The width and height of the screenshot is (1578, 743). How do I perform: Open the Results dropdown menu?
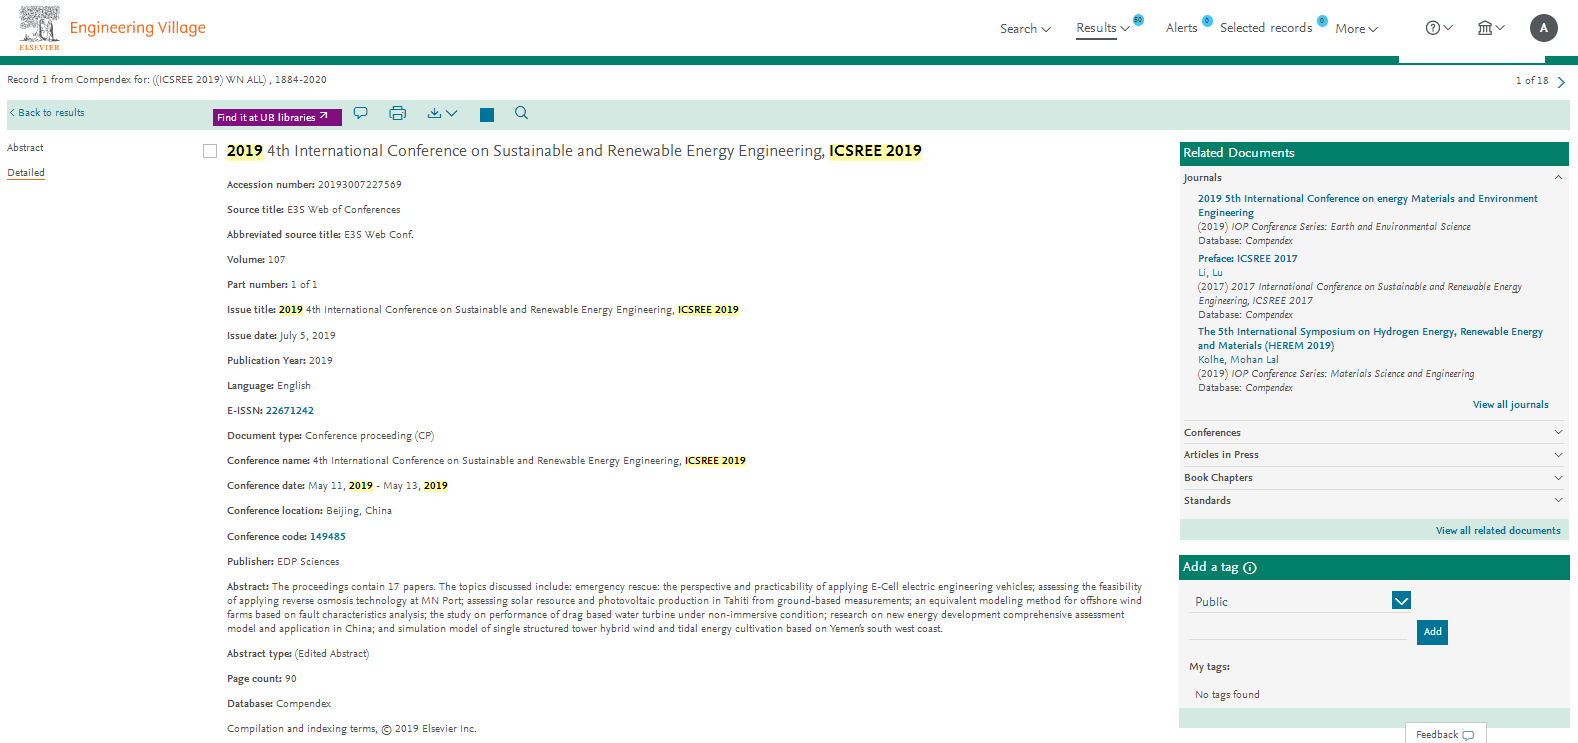1103,28
